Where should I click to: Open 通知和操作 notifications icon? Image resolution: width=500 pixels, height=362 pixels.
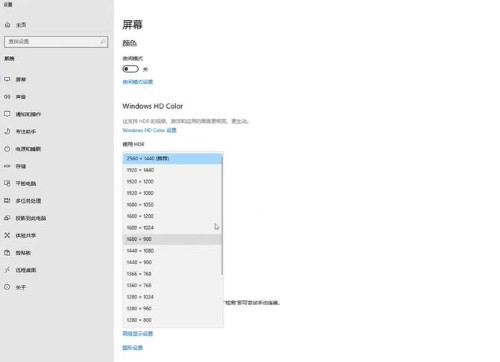tap(7, 114)
